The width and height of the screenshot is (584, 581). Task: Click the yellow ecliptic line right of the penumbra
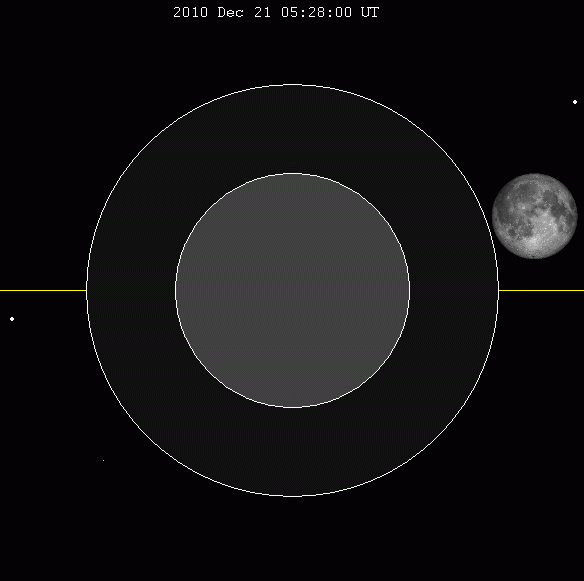tap(541, 290)
